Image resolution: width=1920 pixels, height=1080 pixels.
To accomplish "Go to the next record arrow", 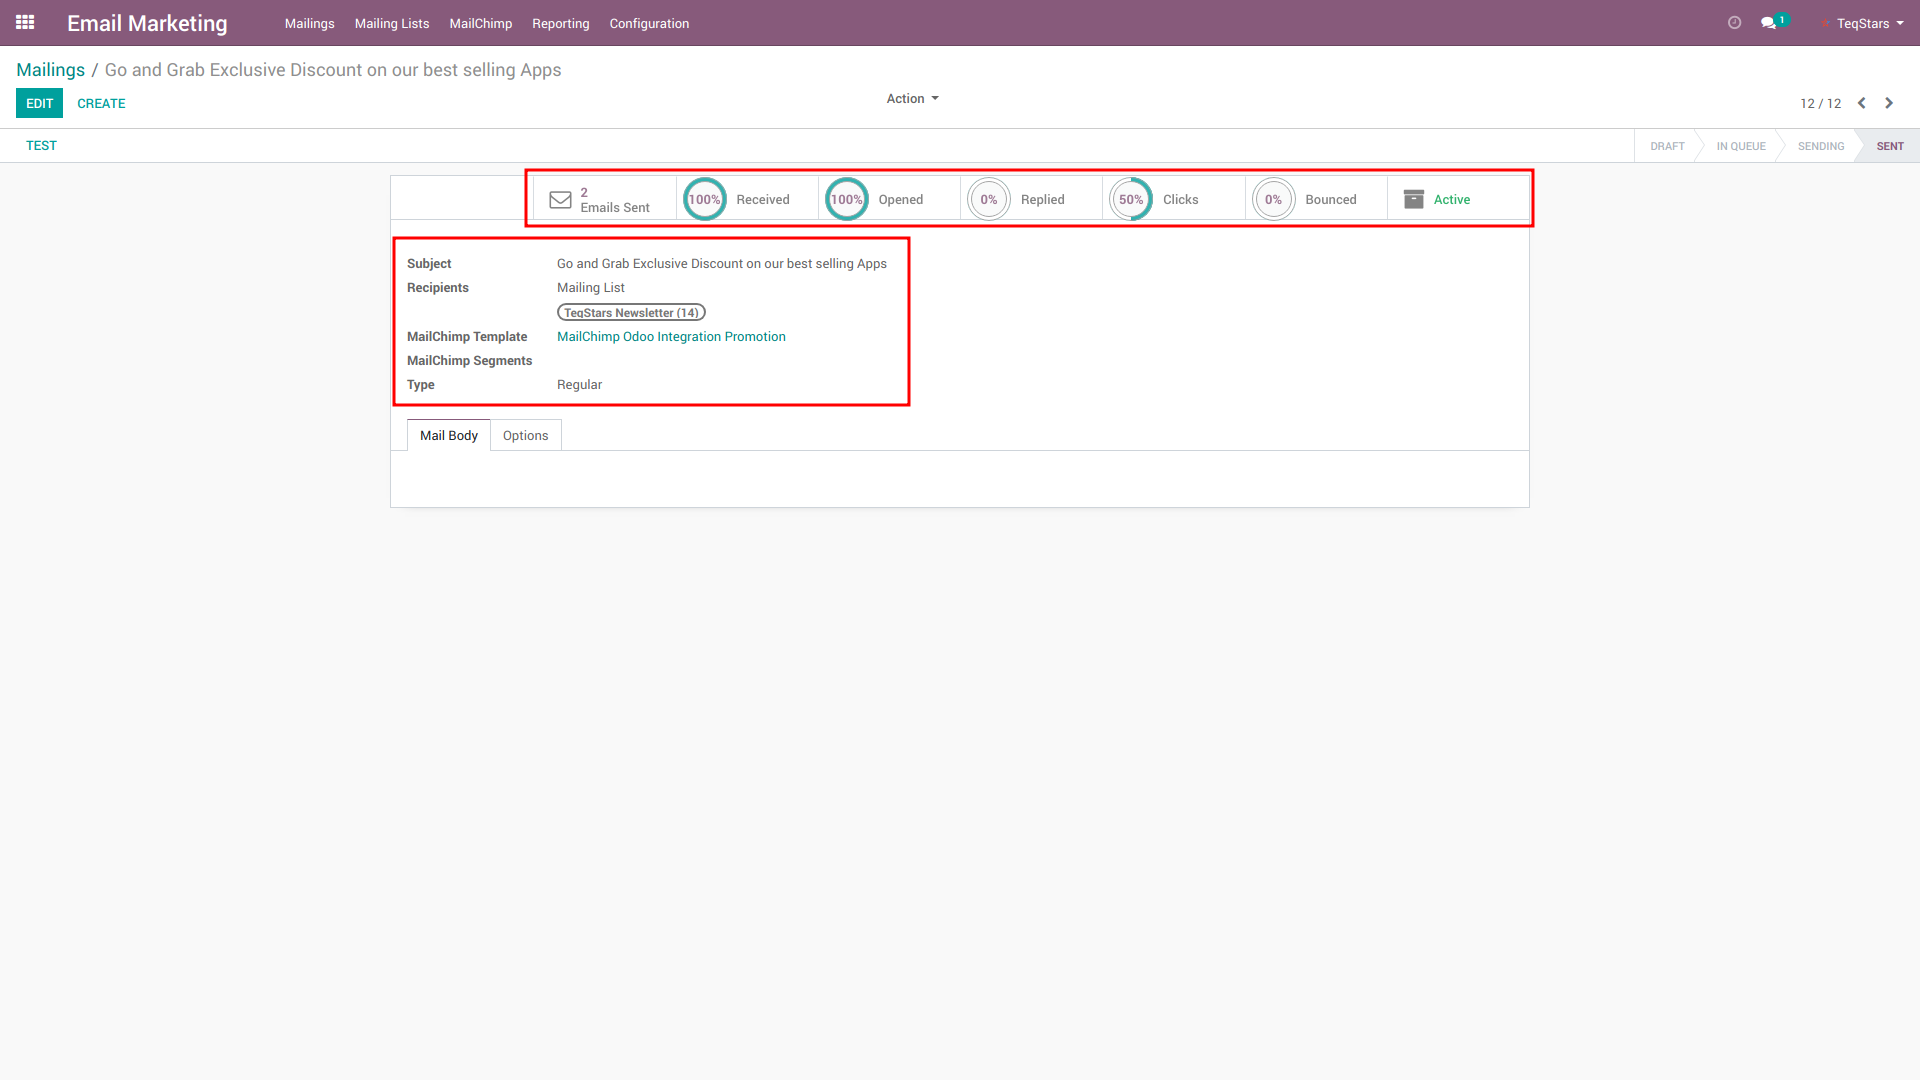I will [x=1889, y=103].
